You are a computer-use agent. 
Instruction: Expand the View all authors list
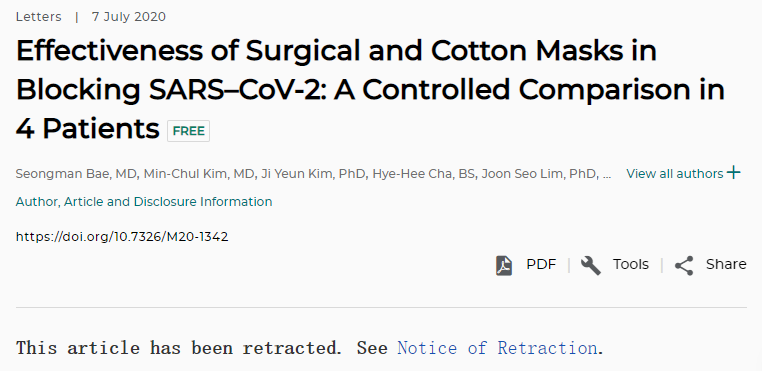(x=675, y=174)
